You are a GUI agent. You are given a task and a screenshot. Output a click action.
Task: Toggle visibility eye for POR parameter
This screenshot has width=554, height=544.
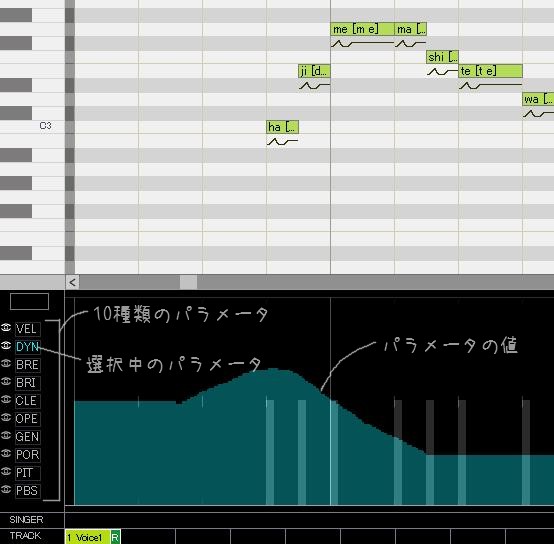(6, 454)
